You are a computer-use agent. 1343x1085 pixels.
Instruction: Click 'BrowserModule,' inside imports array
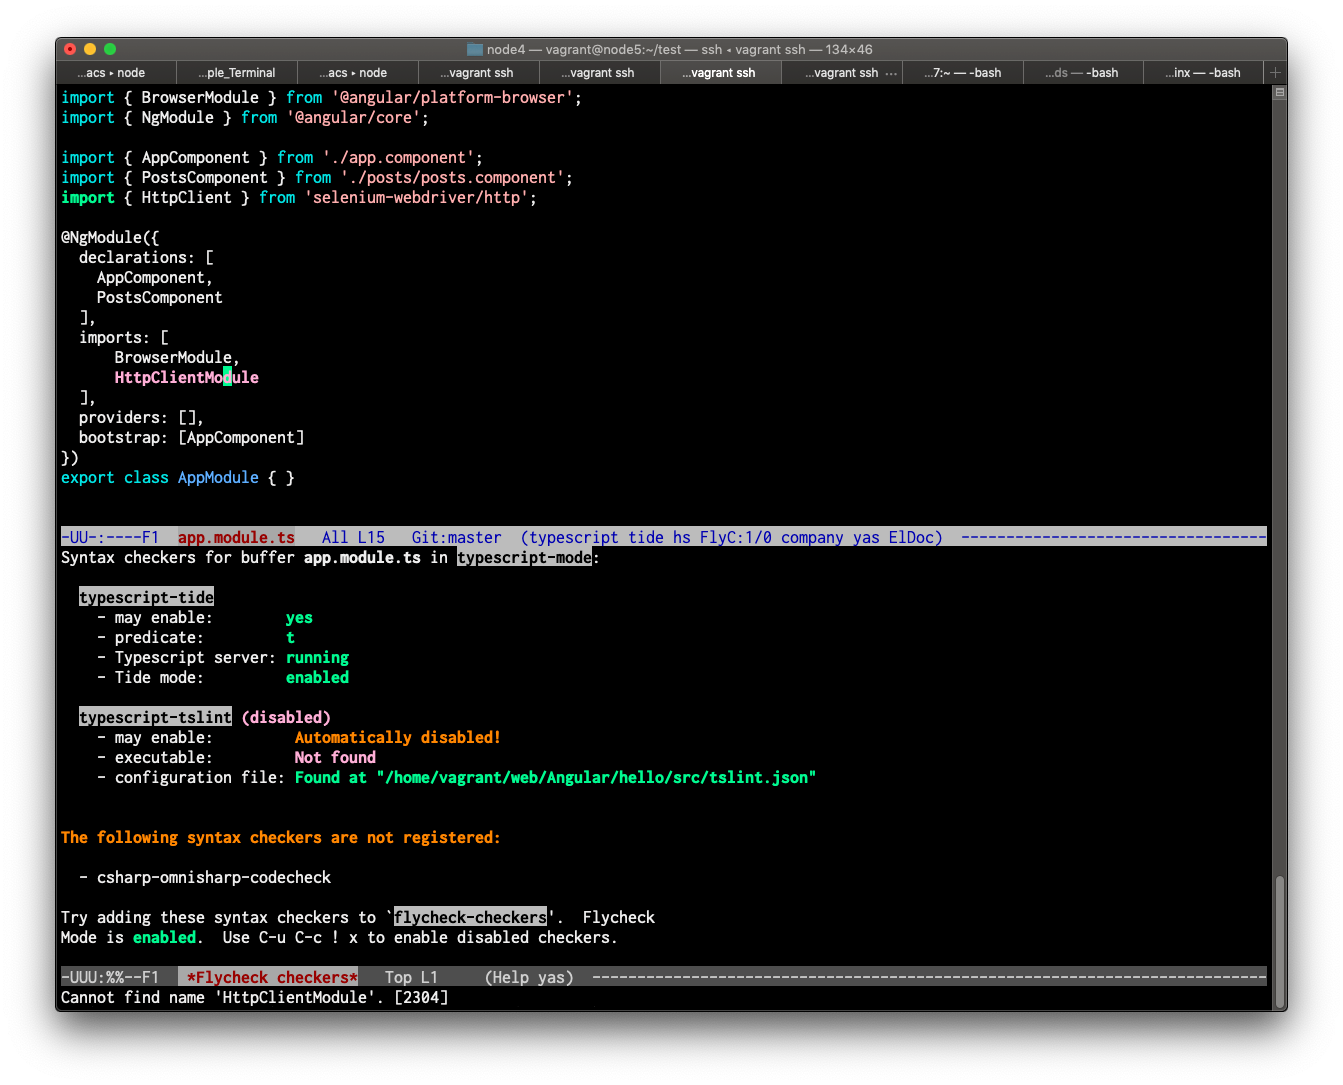coord(177,358)
